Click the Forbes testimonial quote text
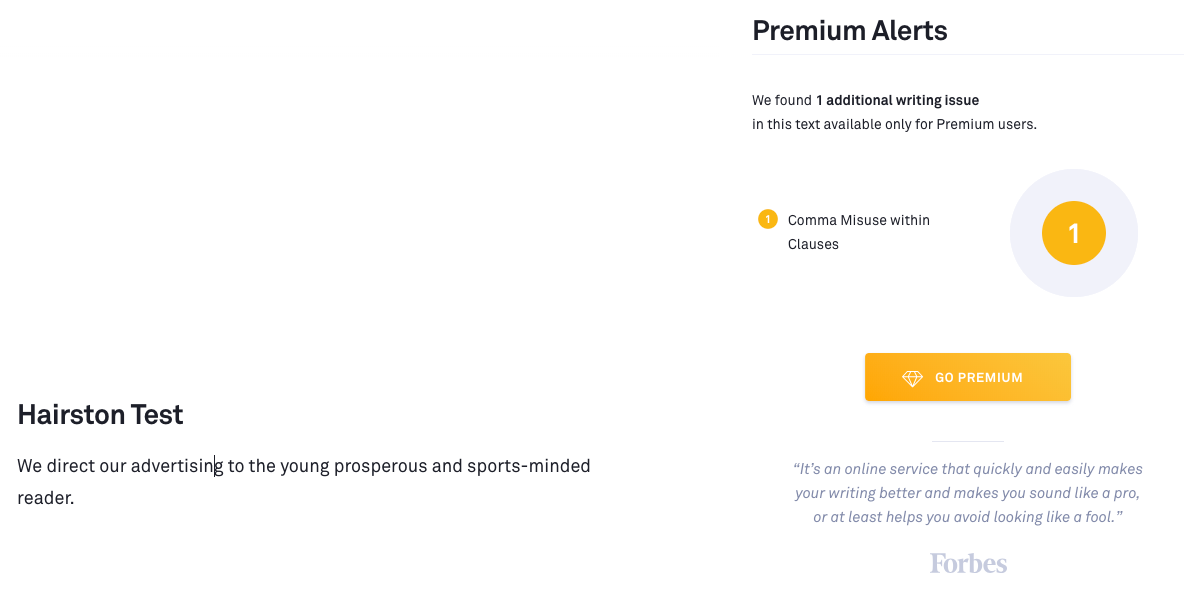Screen dimensions: 1186x591 pyautogui.click(x=968, y=492)
